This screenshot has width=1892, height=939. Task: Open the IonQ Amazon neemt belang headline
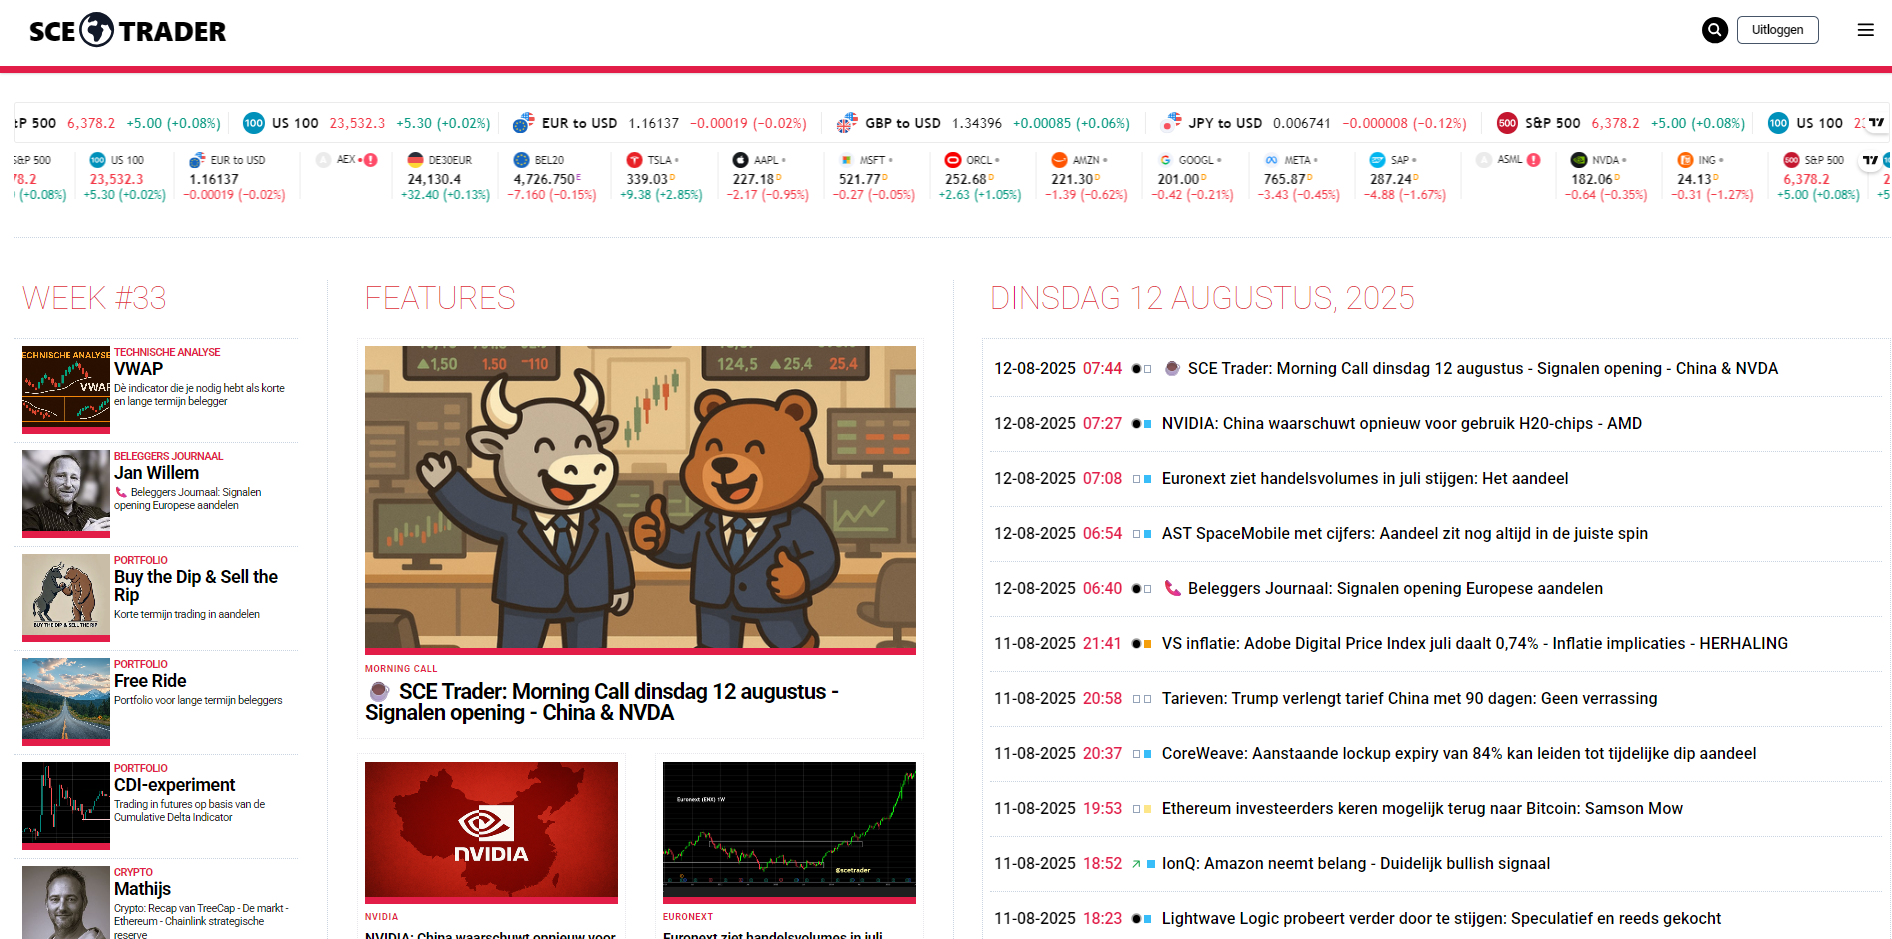pyautogui.click(x=1356, y=863)
